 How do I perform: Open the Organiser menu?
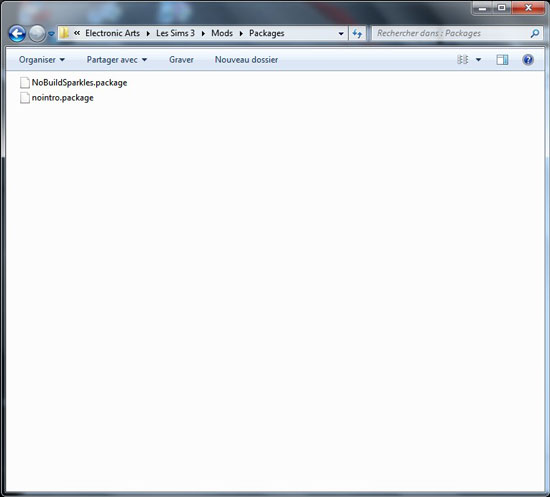tap(42, 60)
